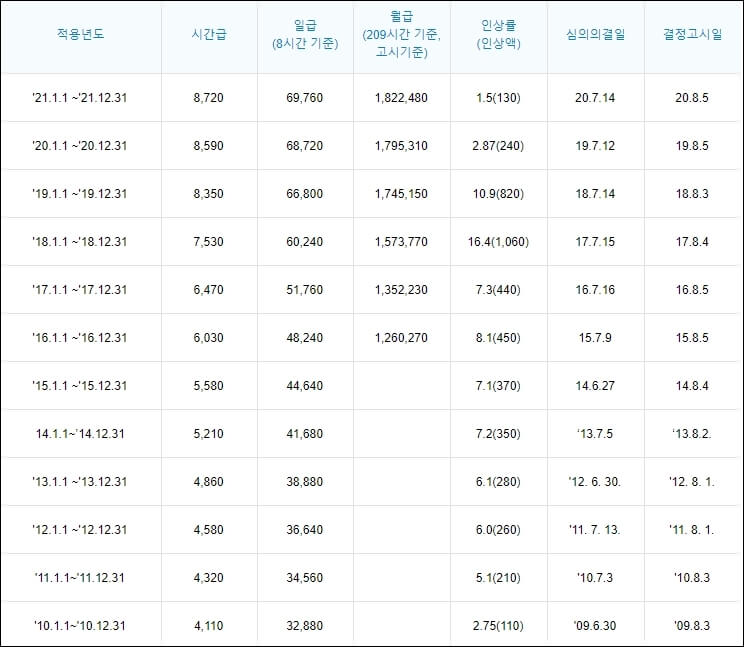Click monthly wage value 1,573,770
The image size is (744, 647).
(x=401, y=241)
